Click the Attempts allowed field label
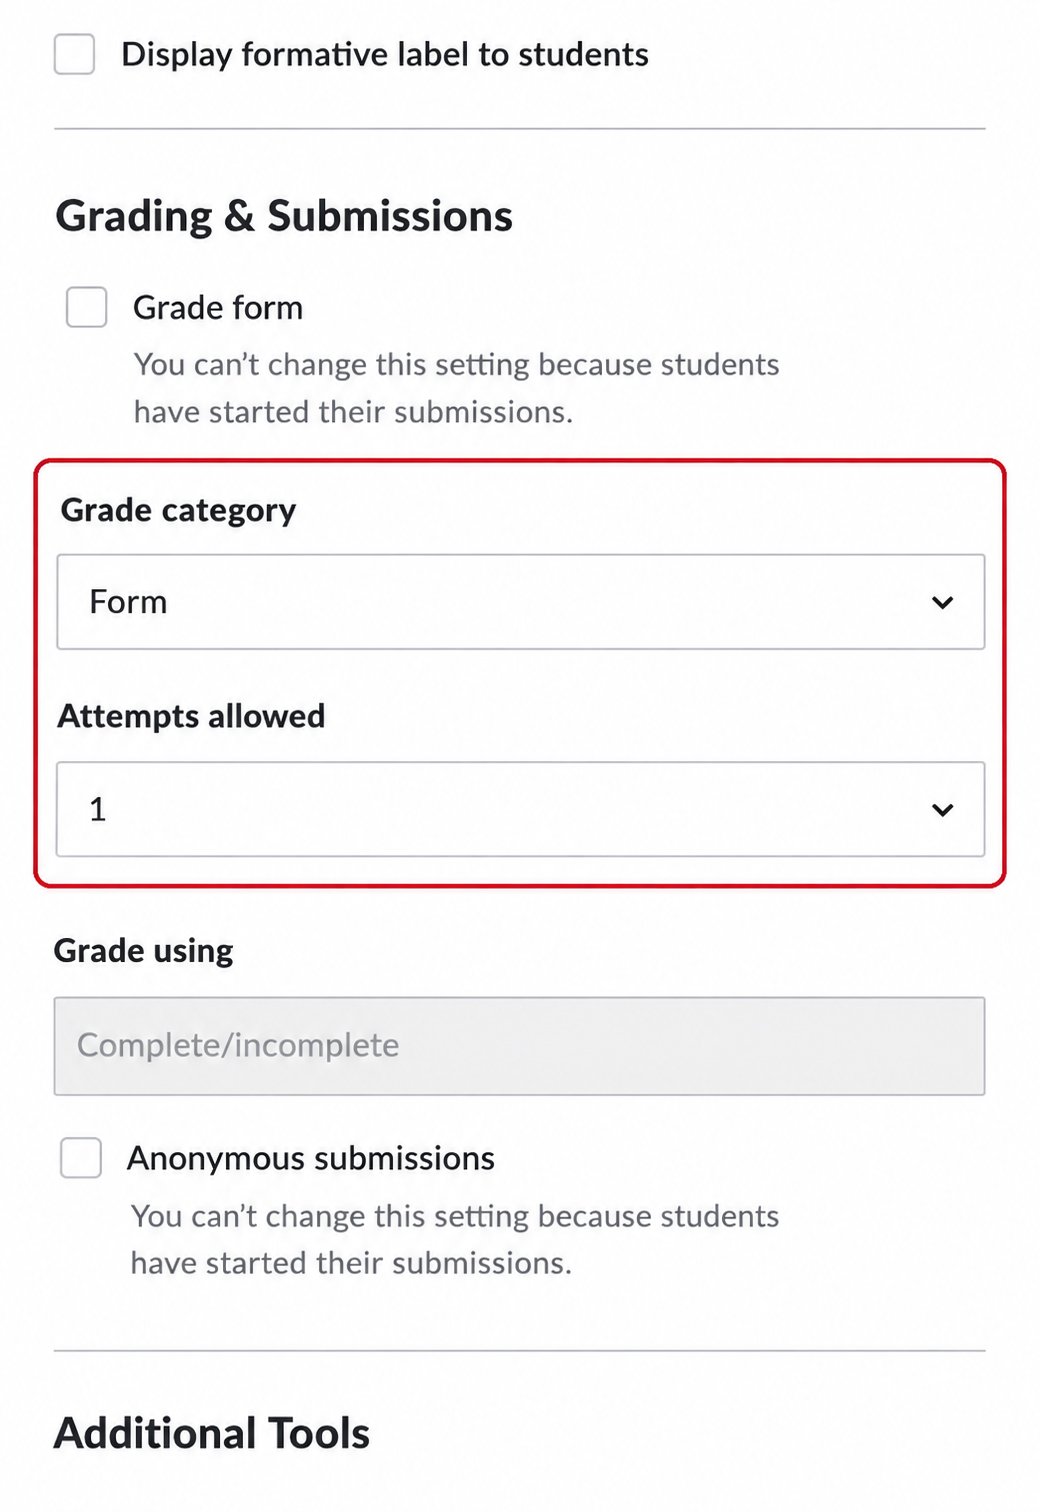 tap(191, 716)
